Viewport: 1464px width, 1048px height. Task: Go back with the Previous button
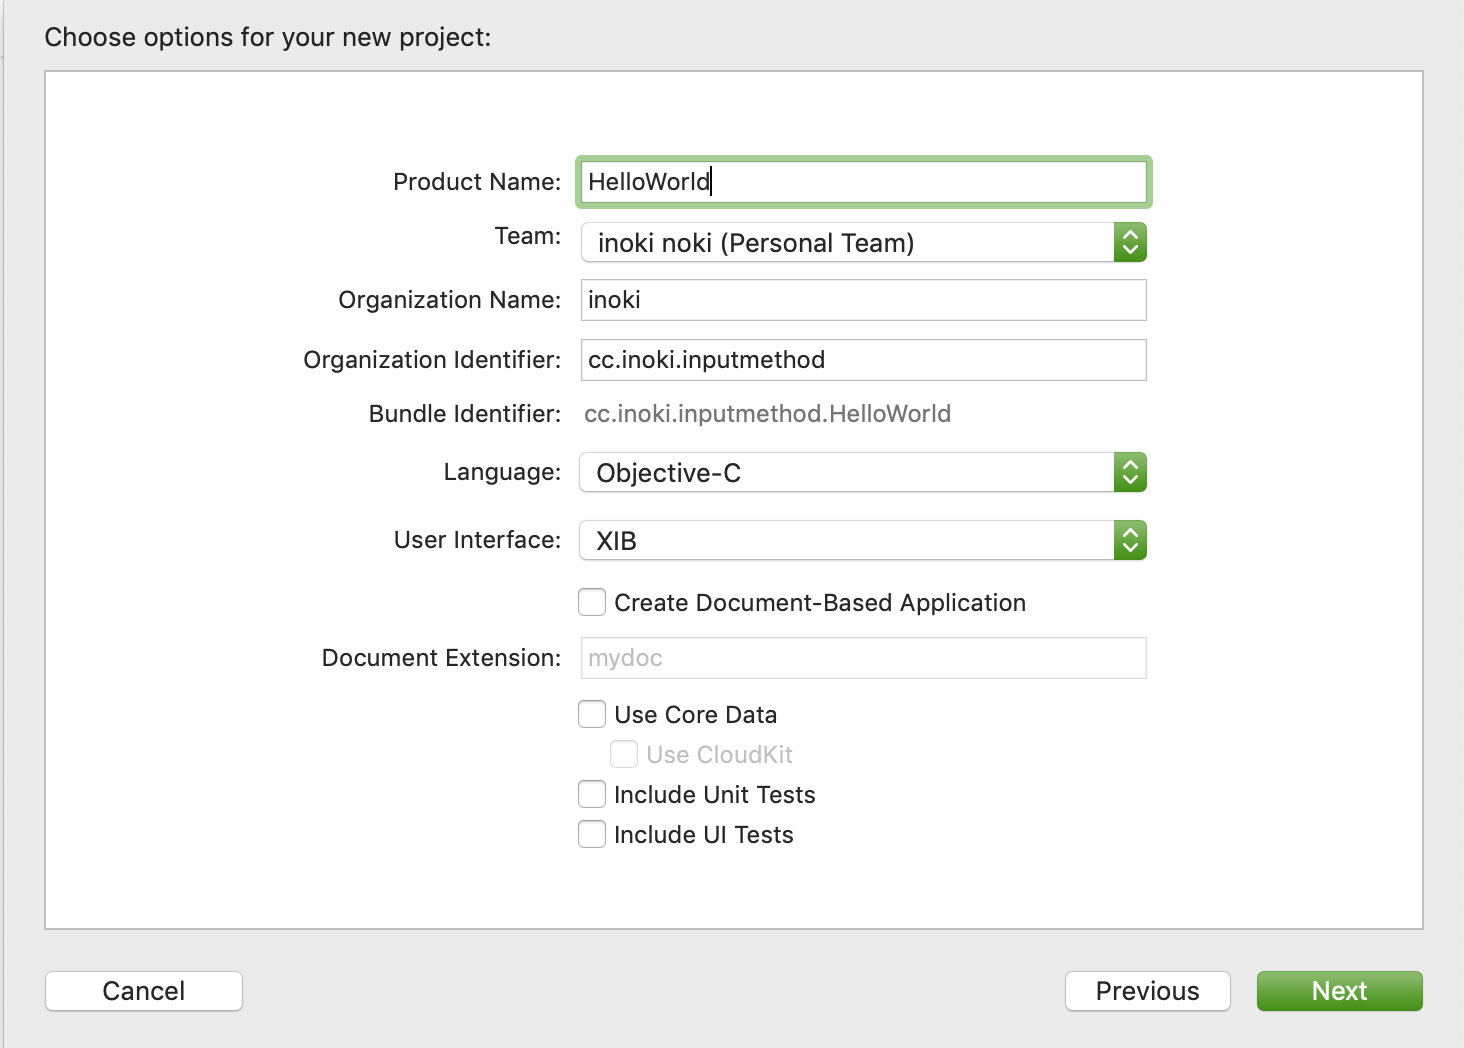tap(1148, 991)
